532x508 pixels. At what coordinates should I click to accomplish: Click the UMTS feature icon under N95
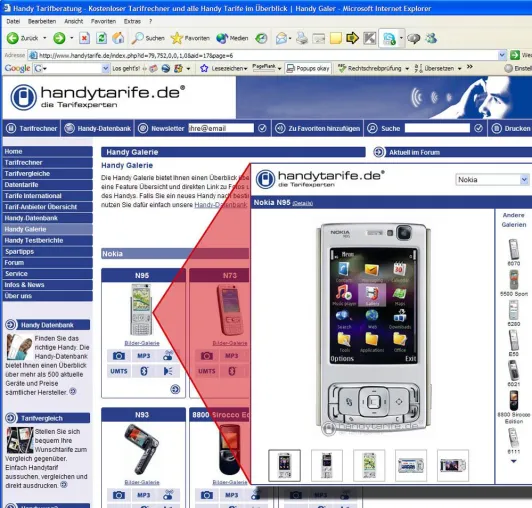119,371
